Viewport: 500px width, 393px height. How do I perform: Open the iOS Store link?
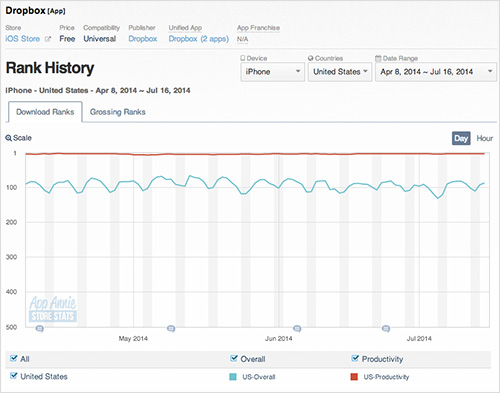pos(23,39)
